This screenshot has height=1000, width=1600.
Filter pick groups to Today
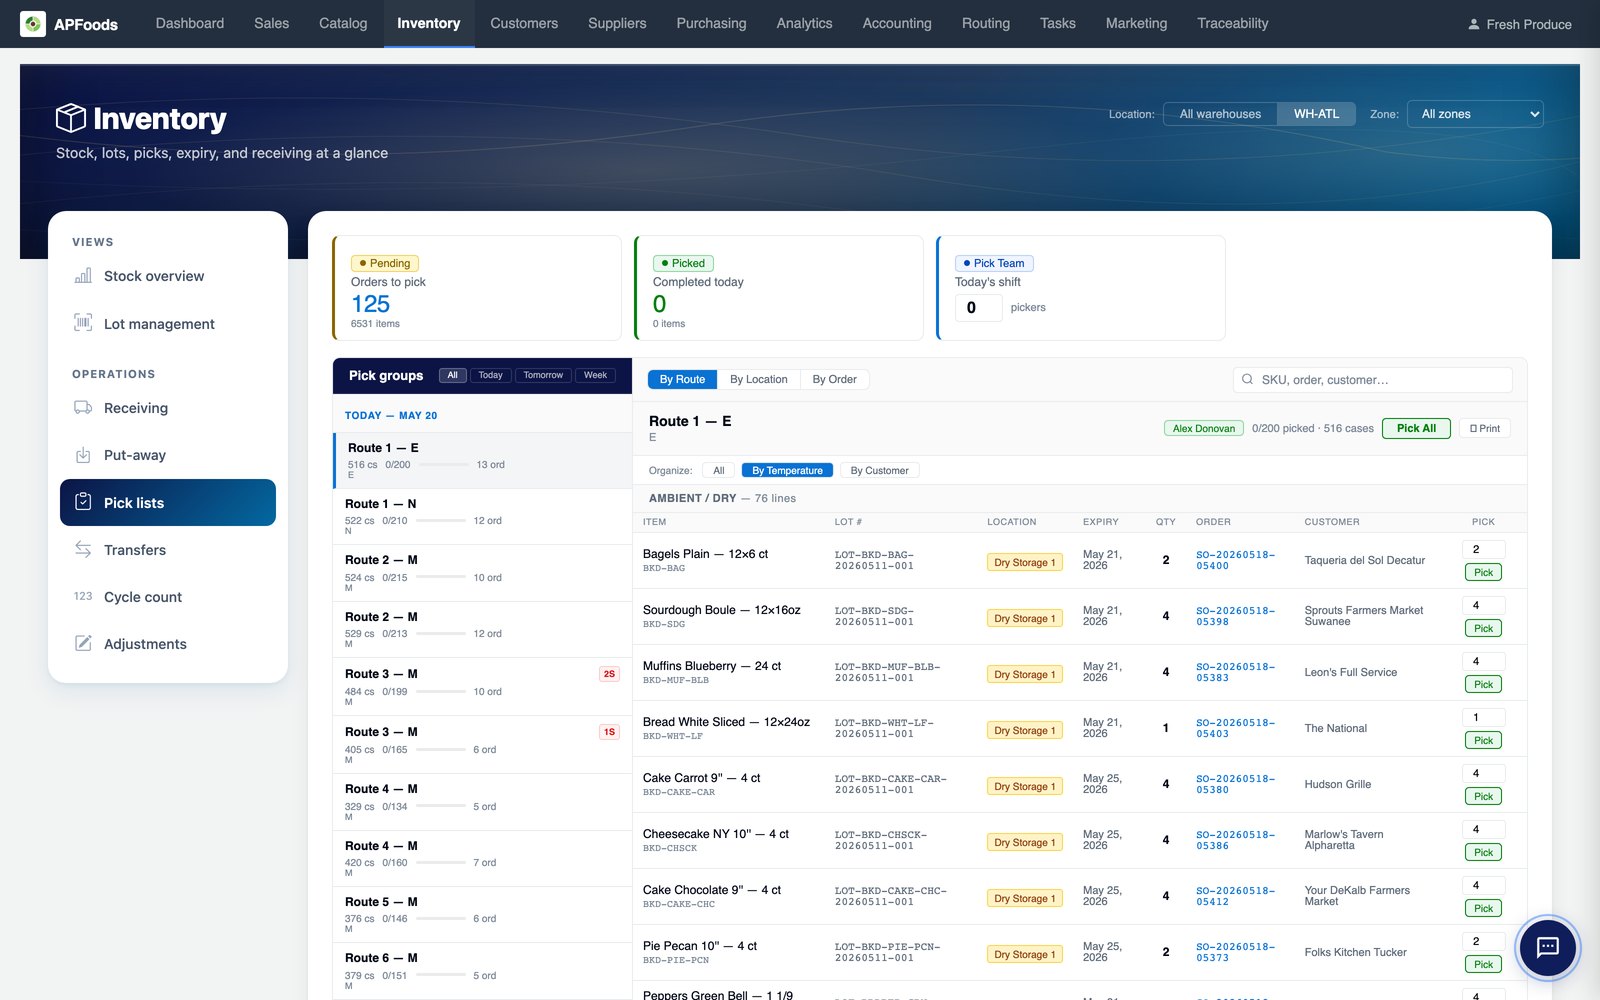click(490, 376)
